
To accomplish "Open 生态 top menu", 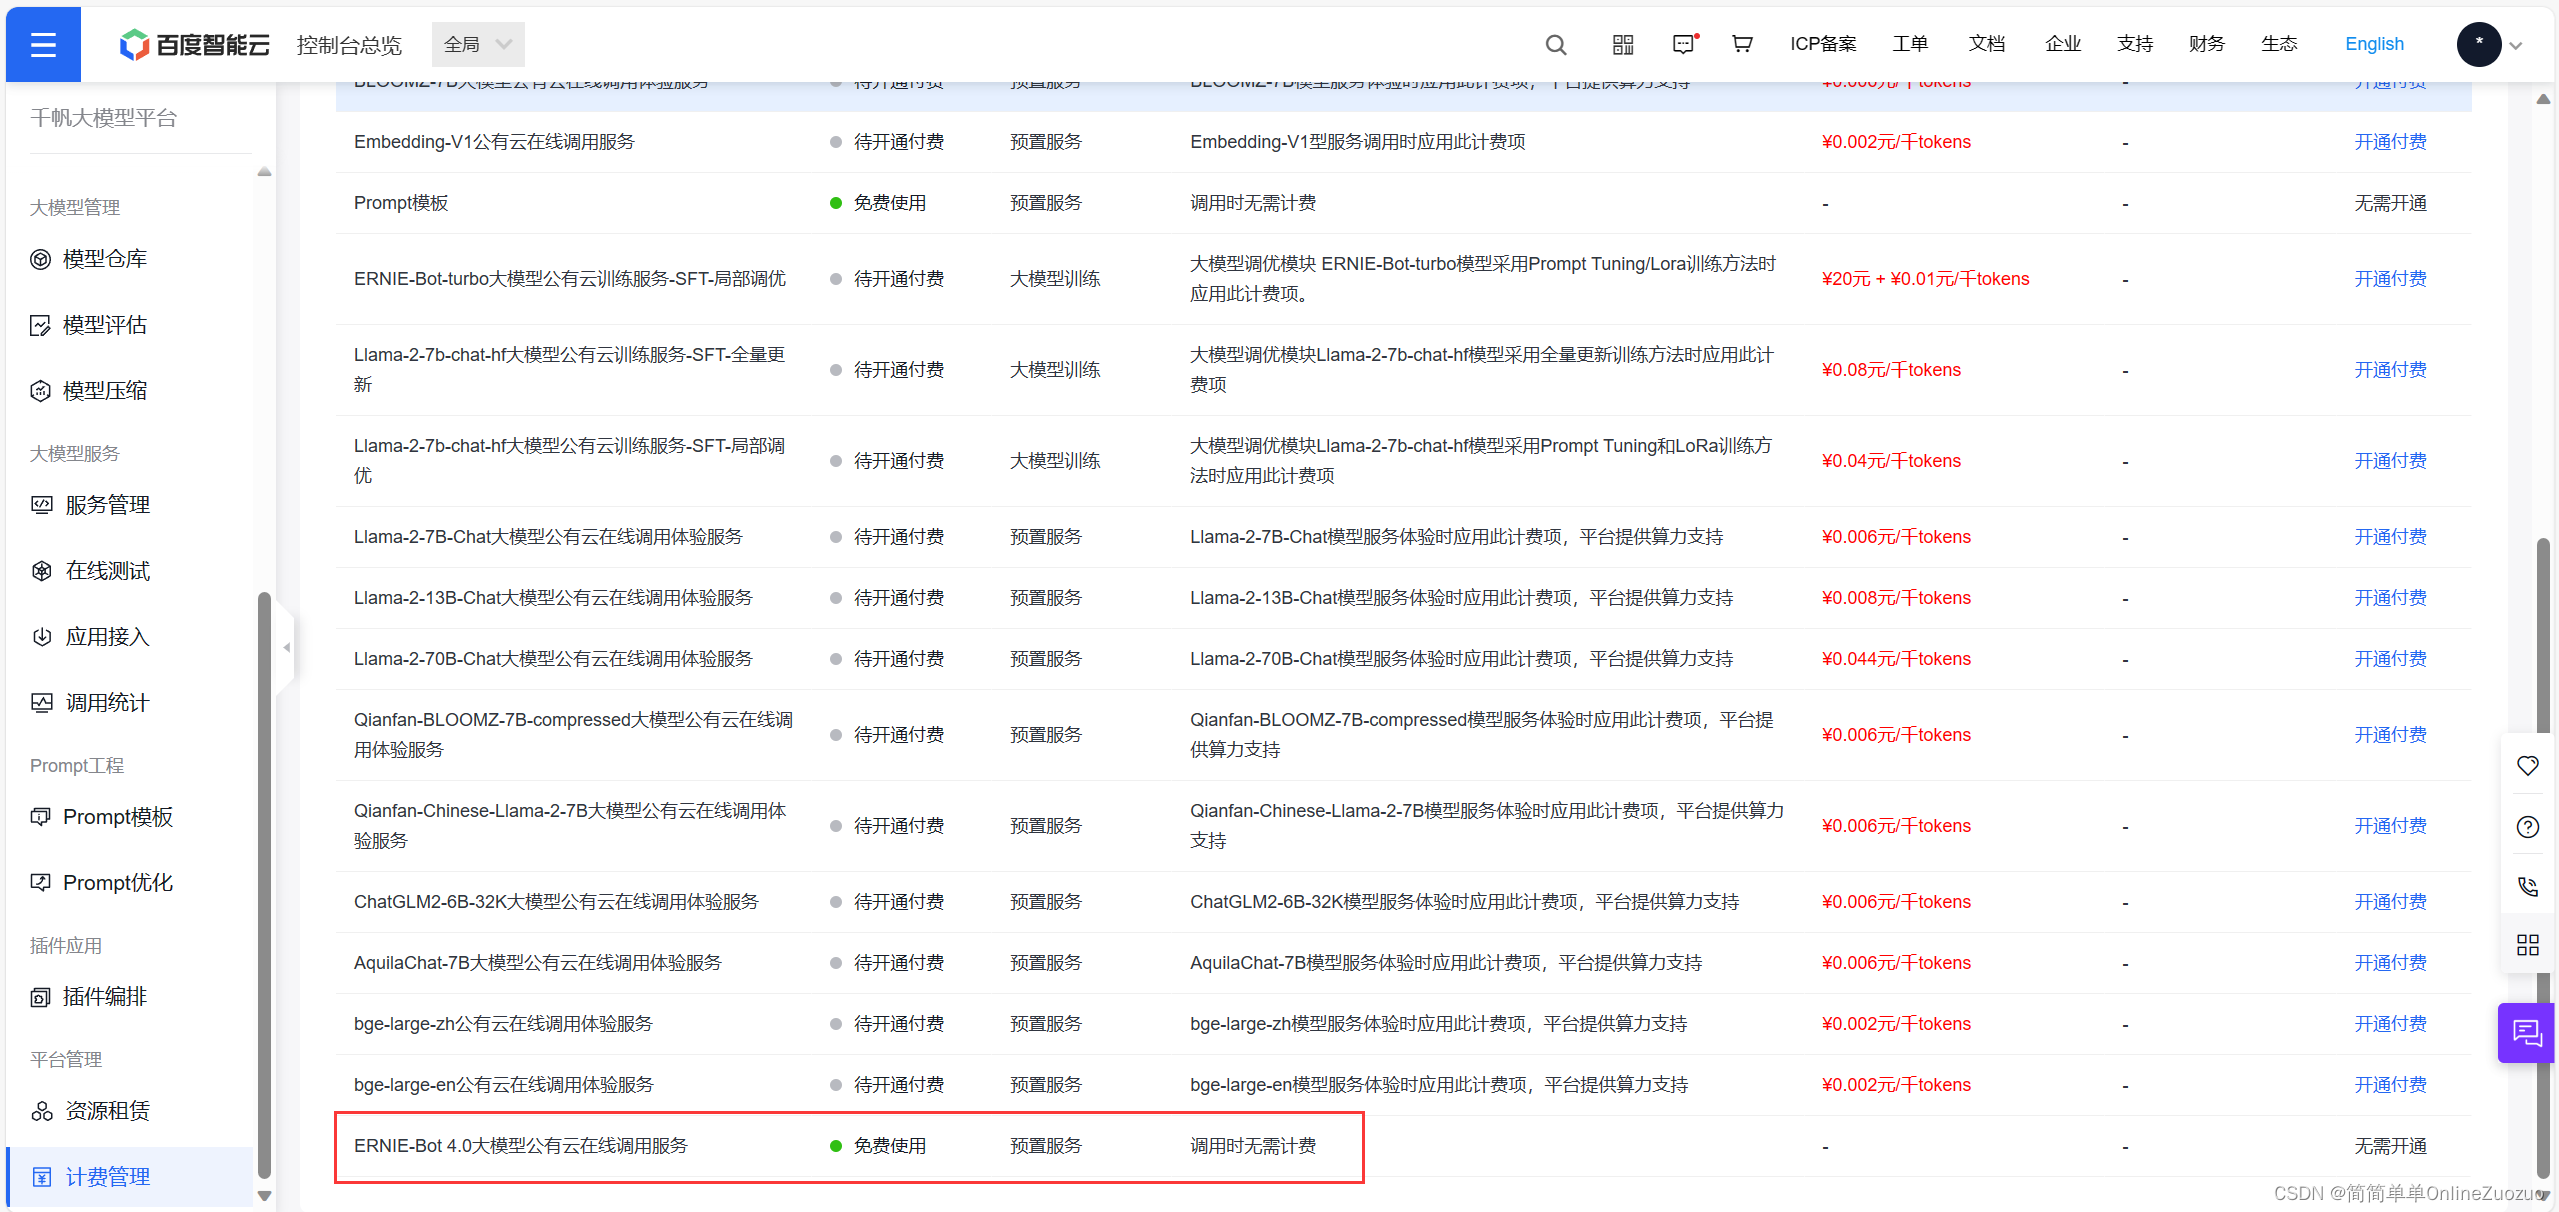I will click(2279, 44).
